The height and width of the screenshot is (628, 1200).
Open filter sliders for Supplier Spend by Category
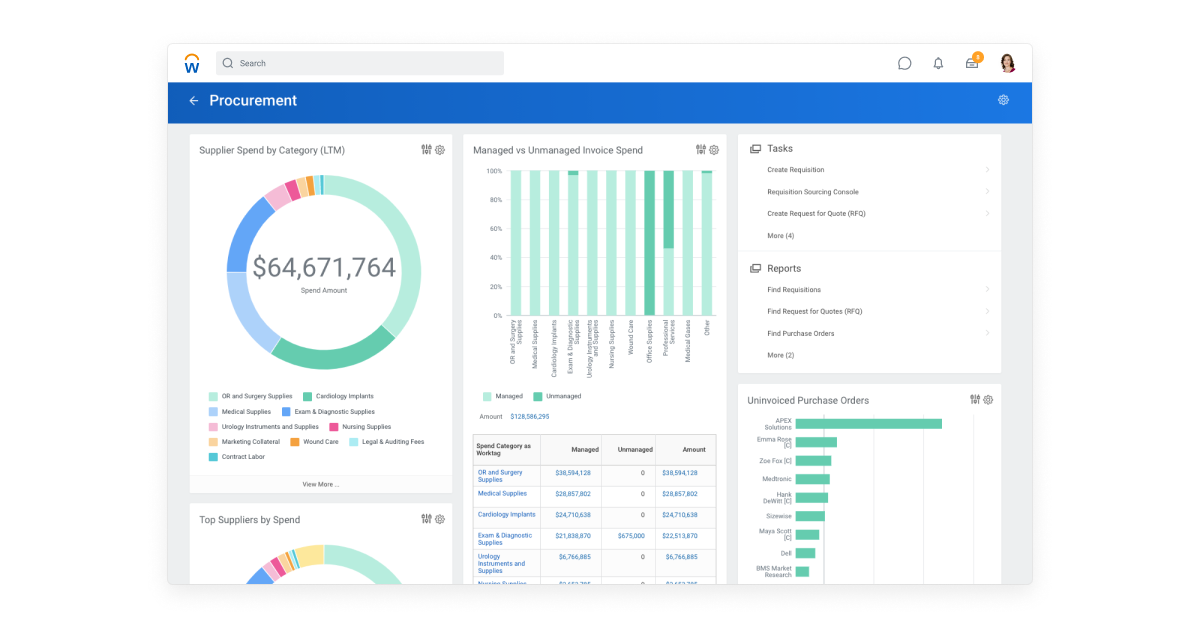426,150
